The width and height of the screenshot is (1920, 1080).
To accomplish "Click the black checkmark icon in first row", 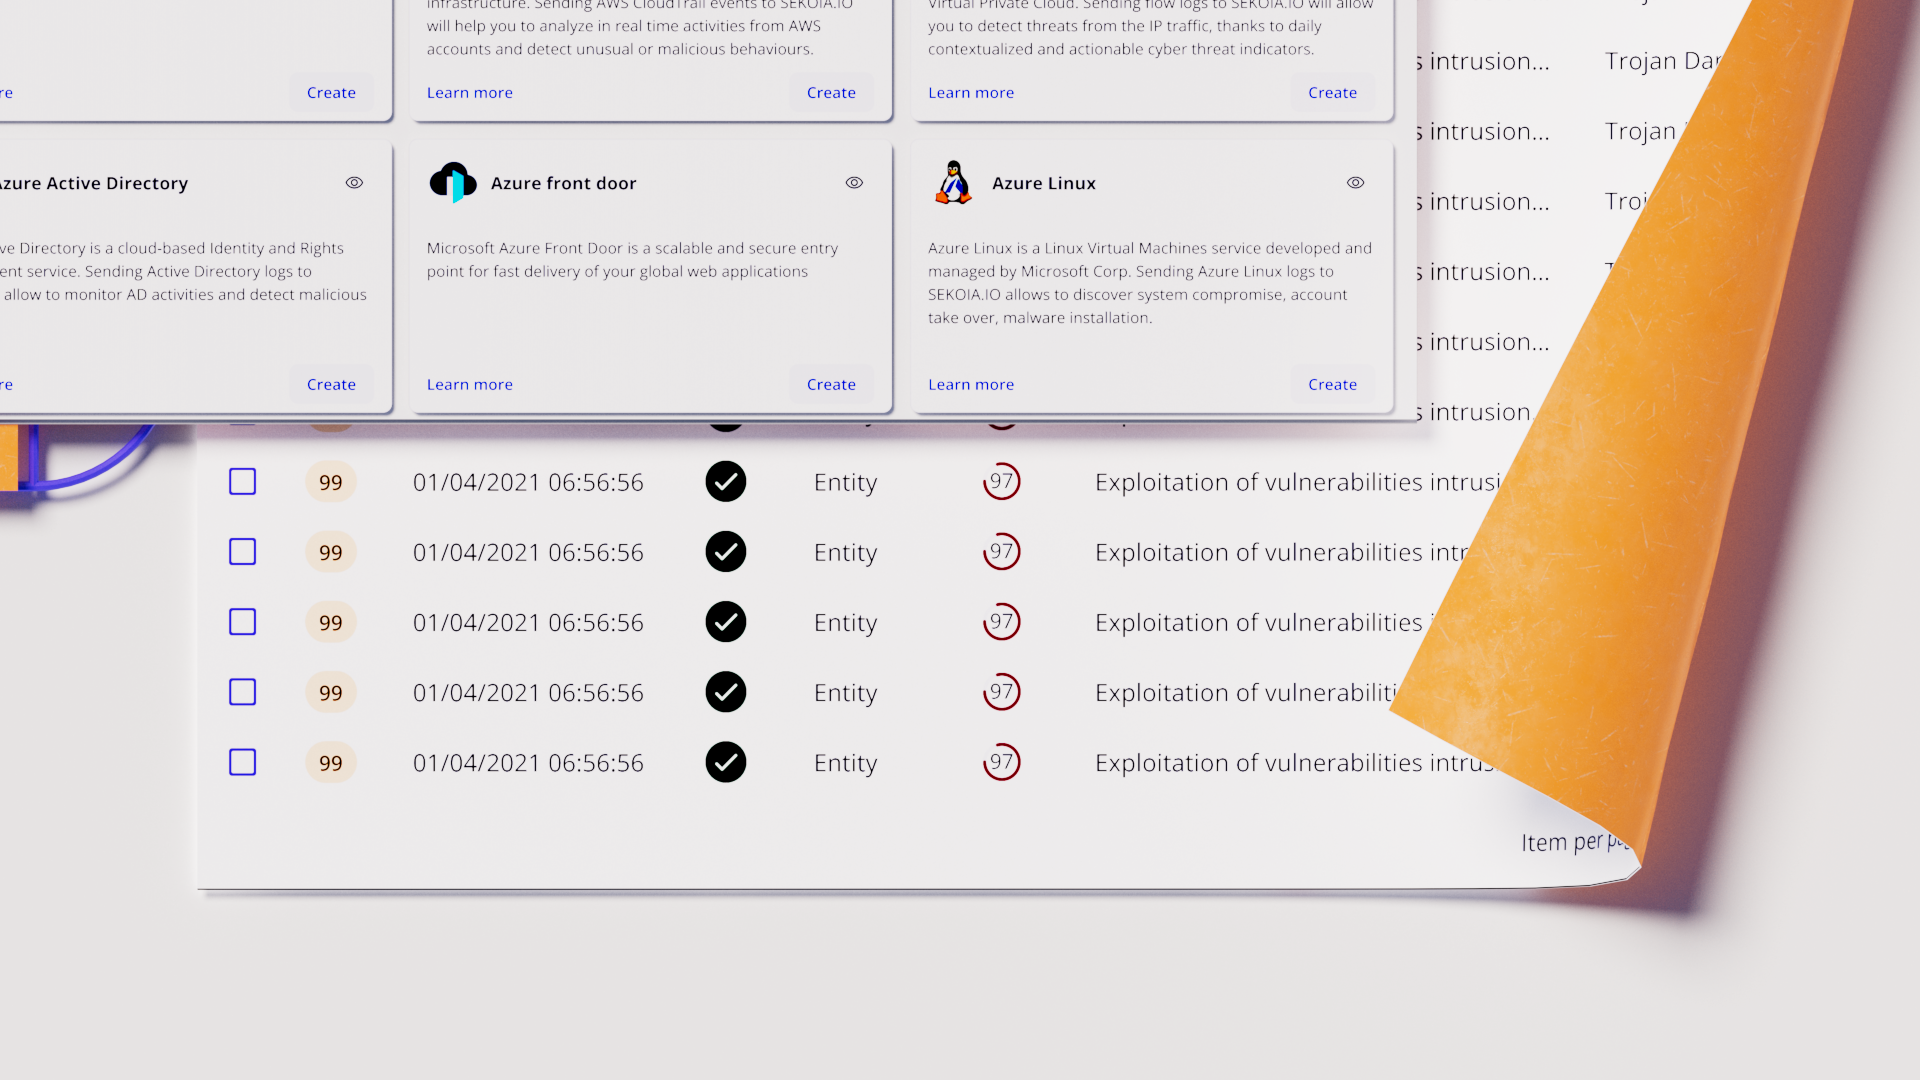I will [726, 482].
